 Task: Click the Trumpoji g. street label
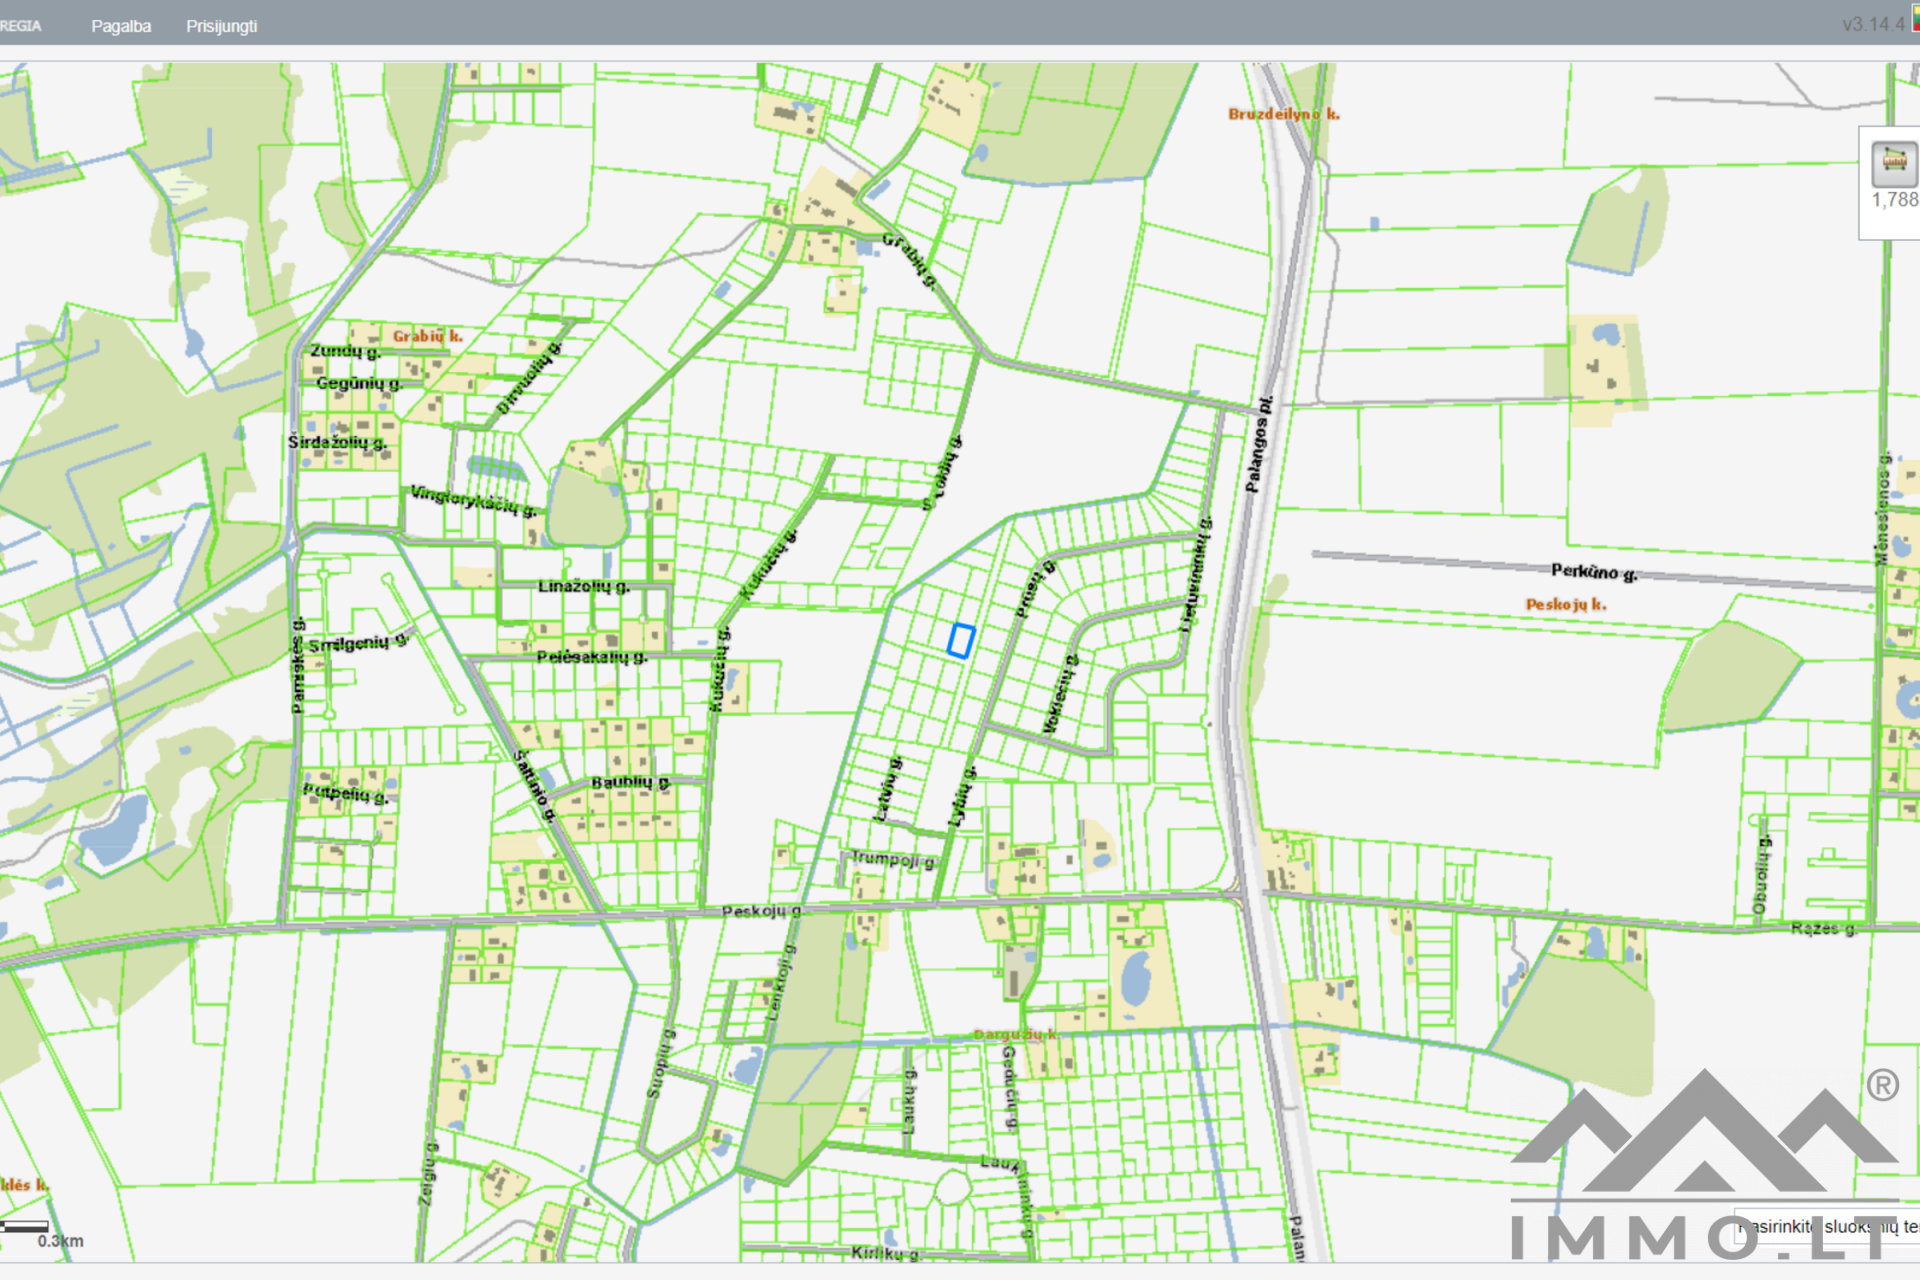click(x=893, y=860)
